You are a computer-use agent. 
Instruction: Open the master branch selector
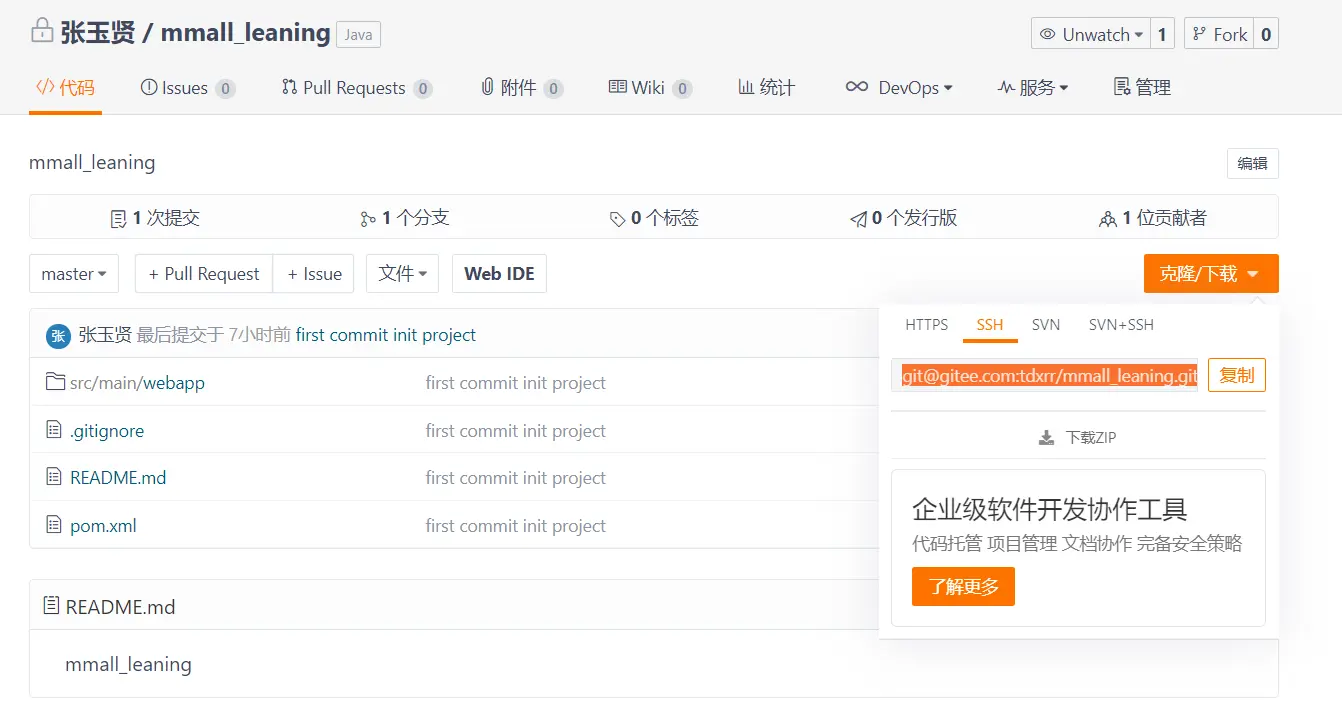(x=74, y=274)
